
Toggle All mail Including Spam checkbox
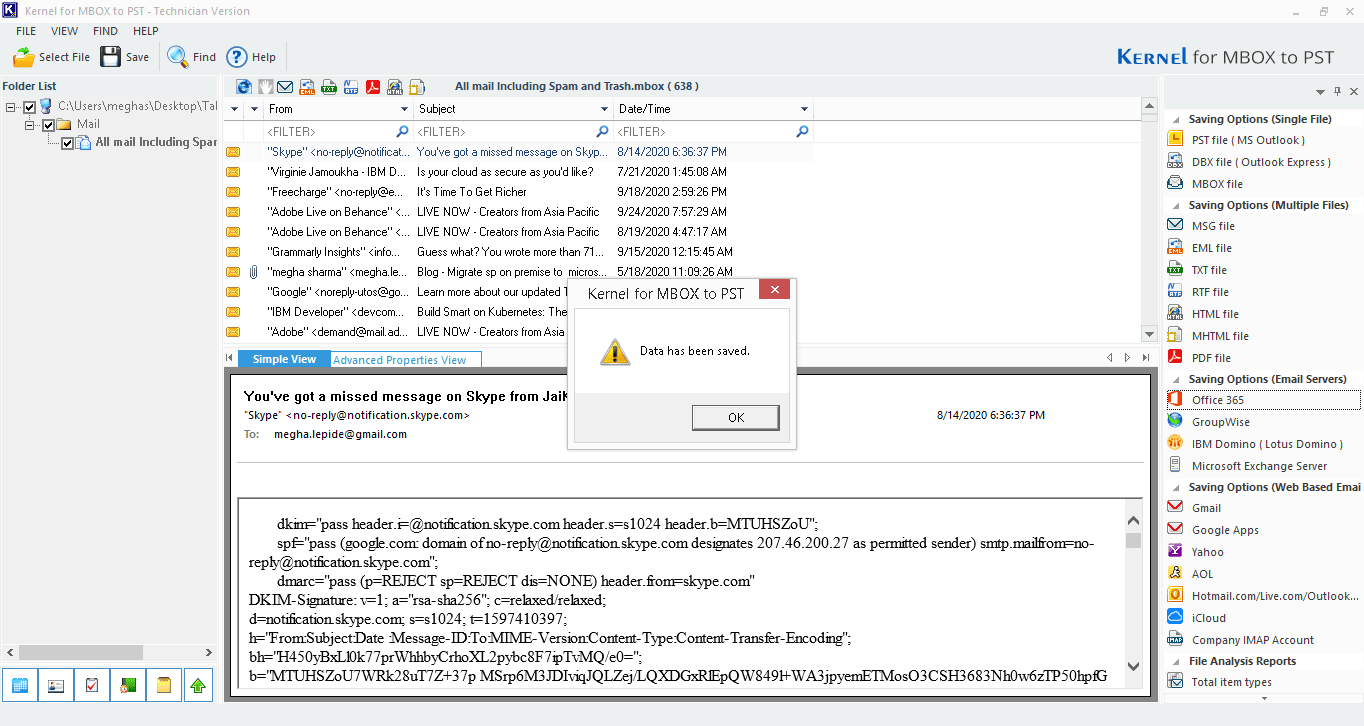point(67,143)
